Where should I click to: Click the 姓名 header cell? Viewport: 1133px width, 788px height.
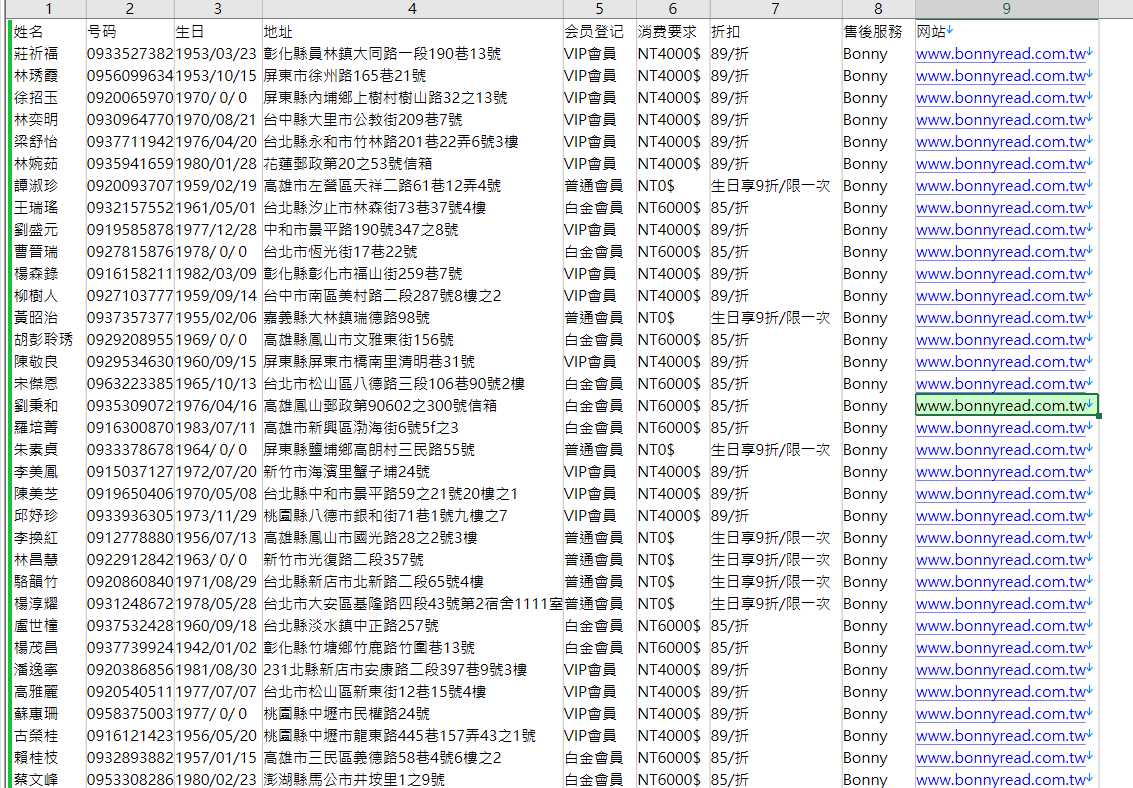click(48, 32)
